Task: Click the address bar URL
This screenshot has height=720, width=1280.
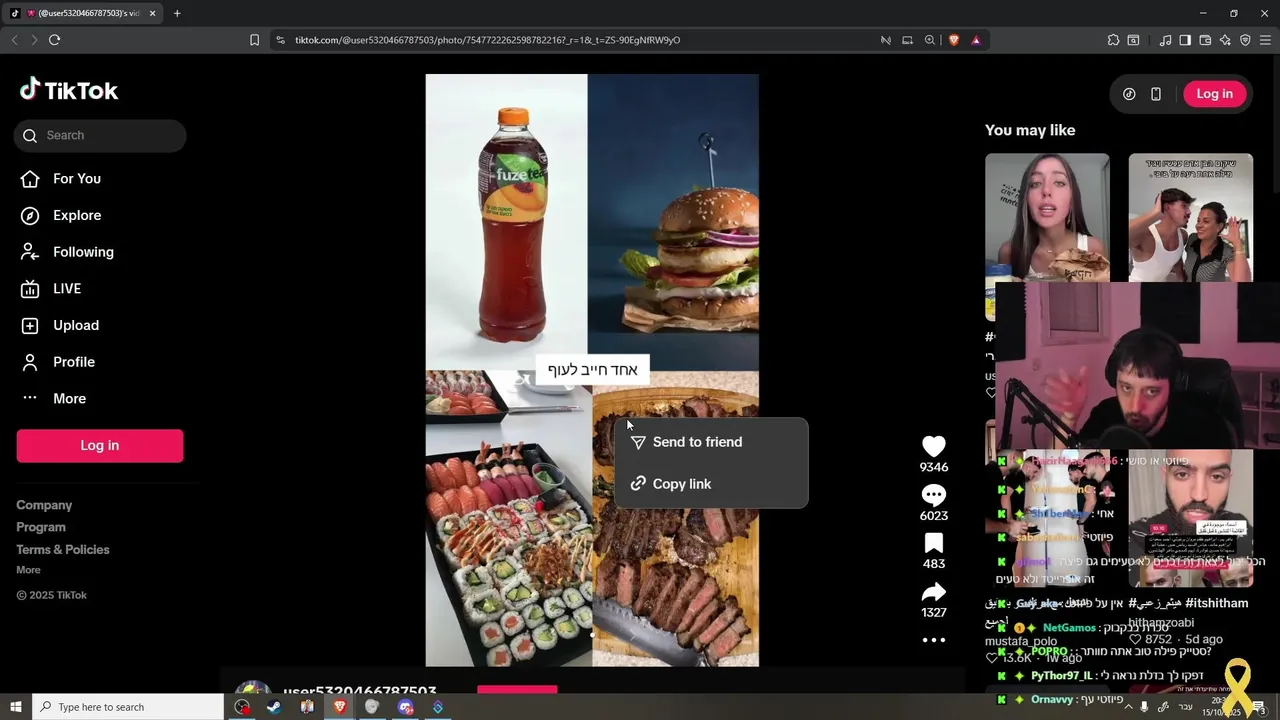Action: click(x=487, y=40)
